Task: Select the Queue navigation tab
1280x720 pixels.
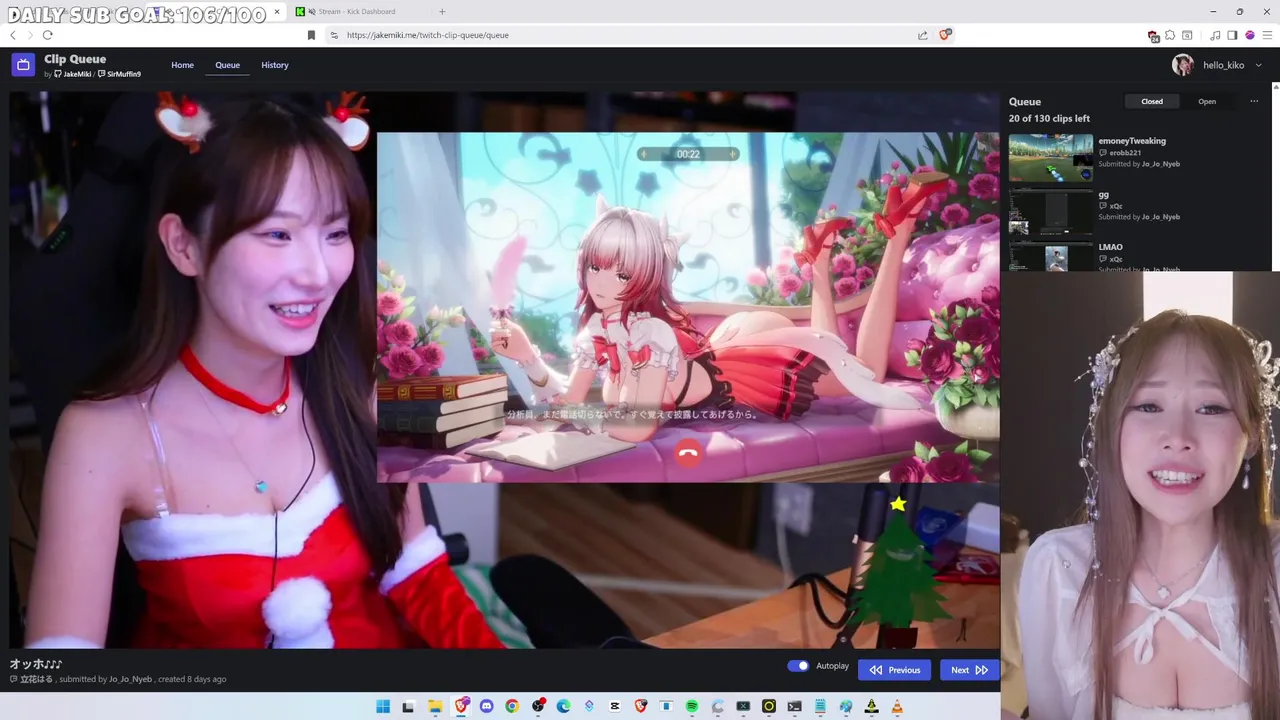Action: 227,65
